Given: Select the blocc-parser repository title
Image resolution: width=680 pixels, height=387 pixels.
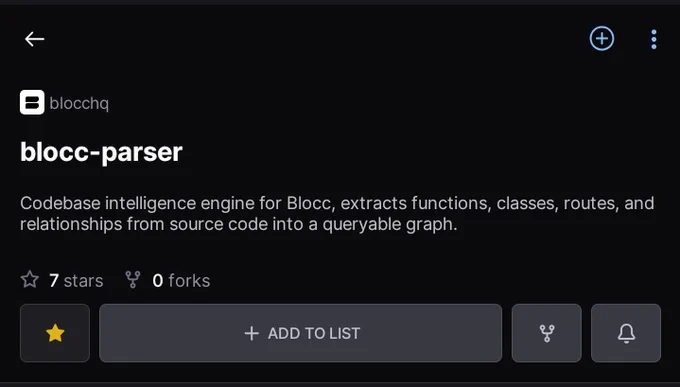Looking at the screenshot, I should point(101,152).
